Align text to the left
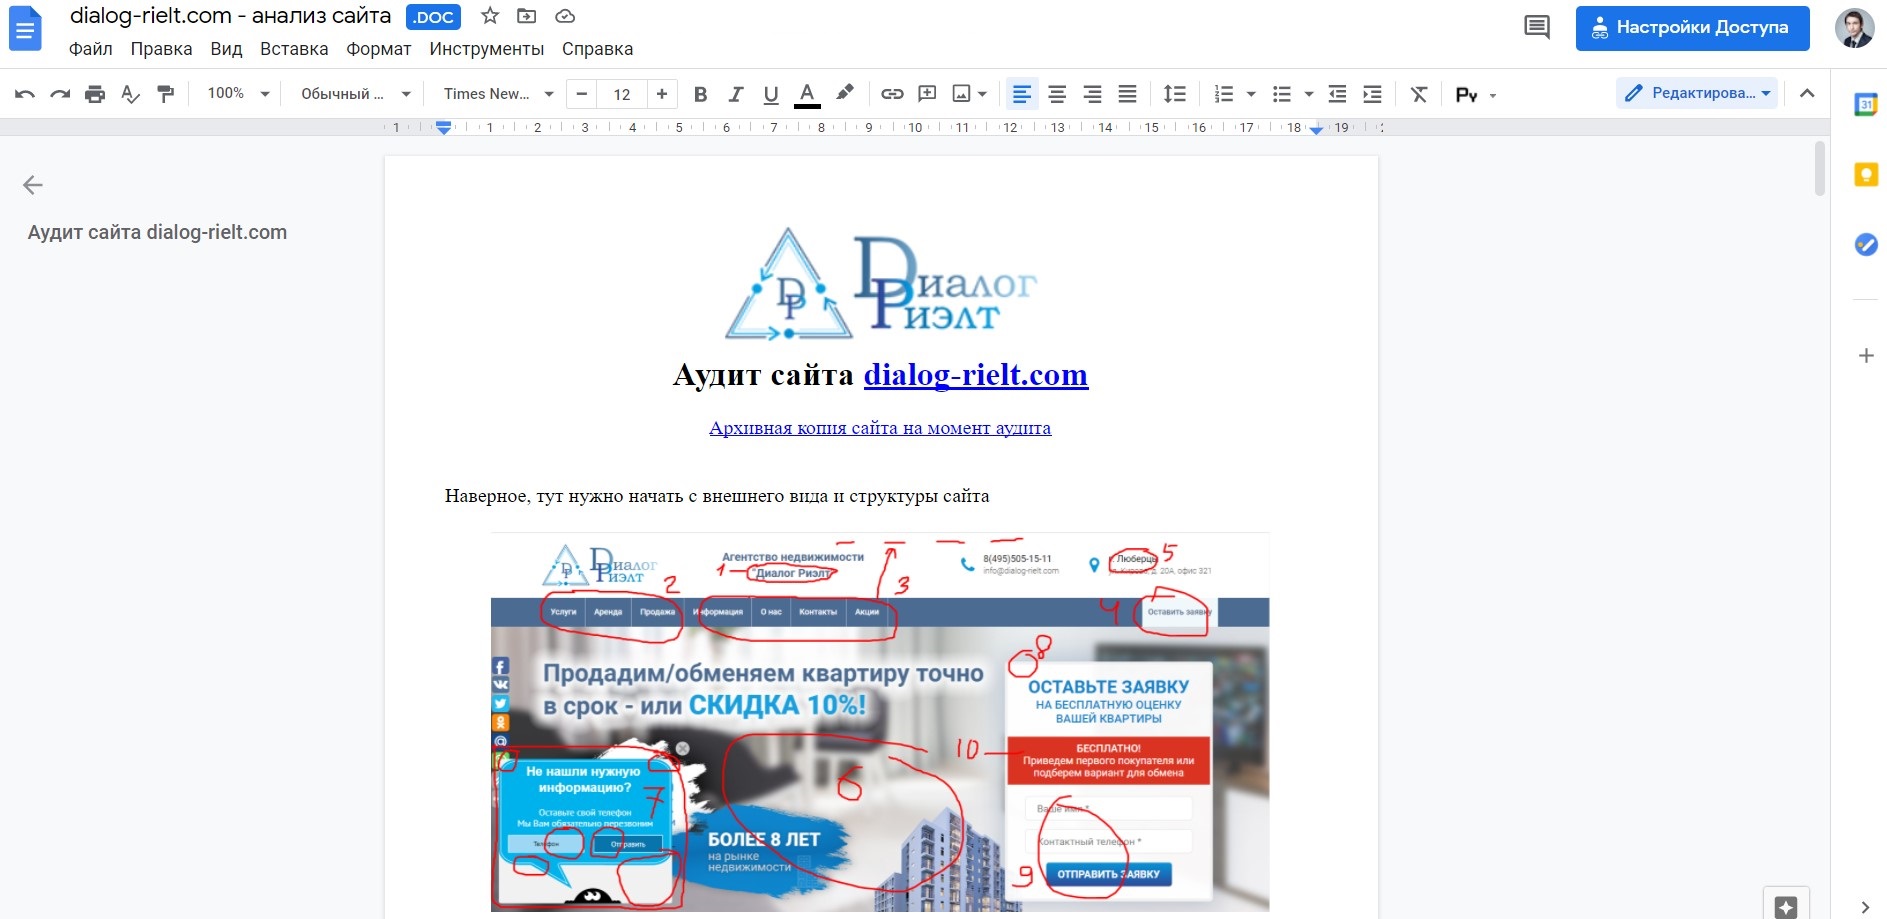The image size is (1887, 919). coord(1021,94)
